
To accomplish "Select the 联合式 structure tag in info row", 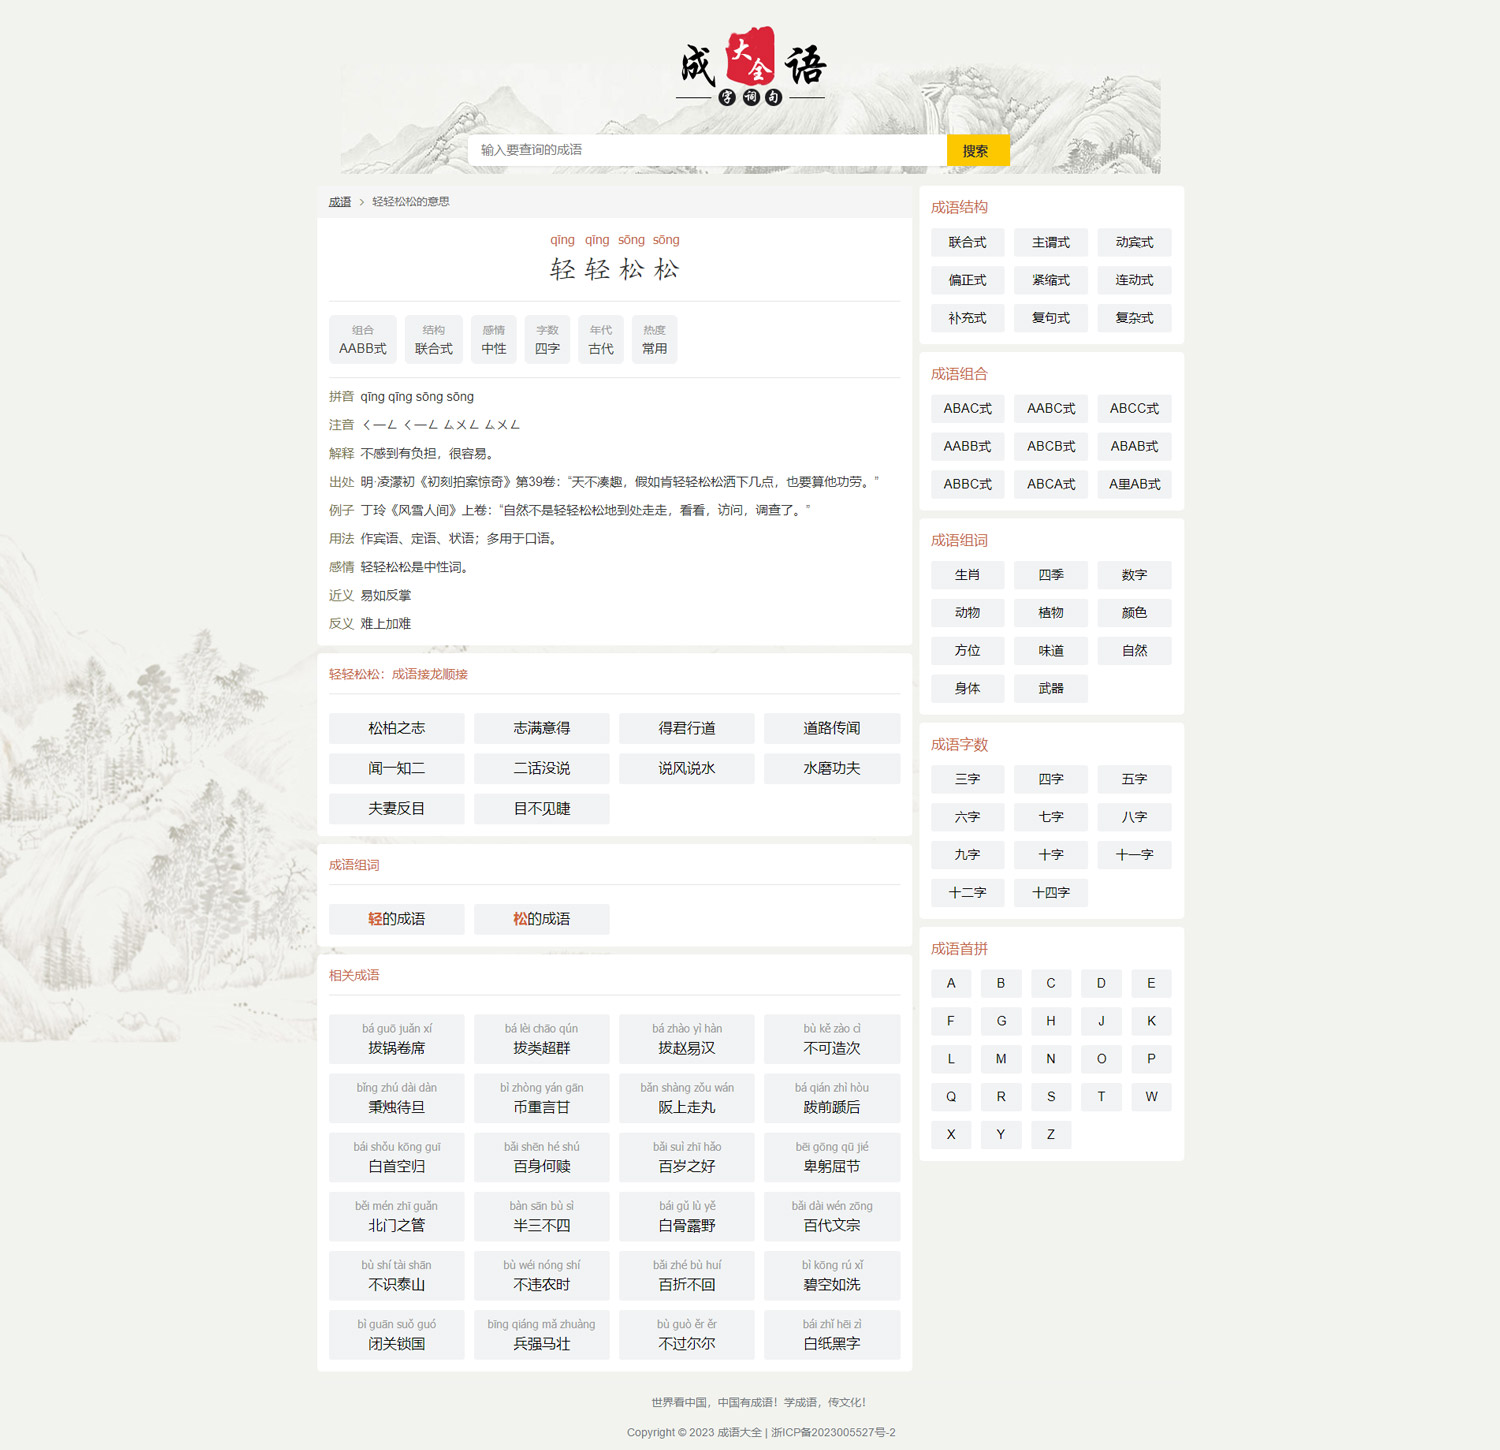I will [433, 339].
